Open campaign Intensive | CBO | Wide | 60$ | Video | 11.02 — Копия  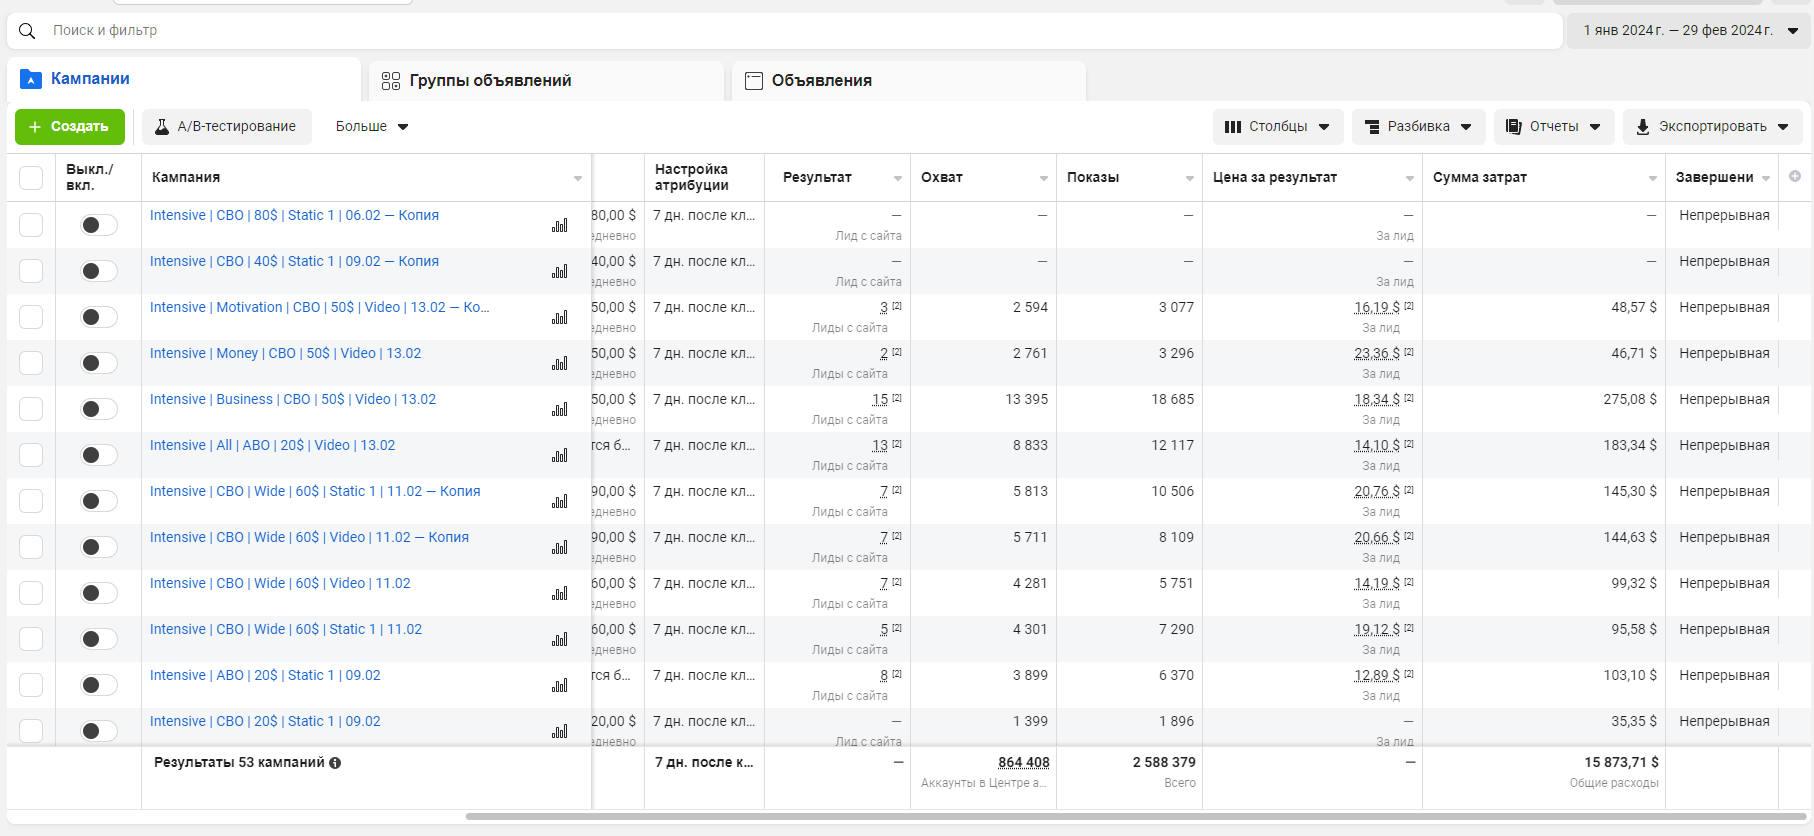(x=309, y=538)
